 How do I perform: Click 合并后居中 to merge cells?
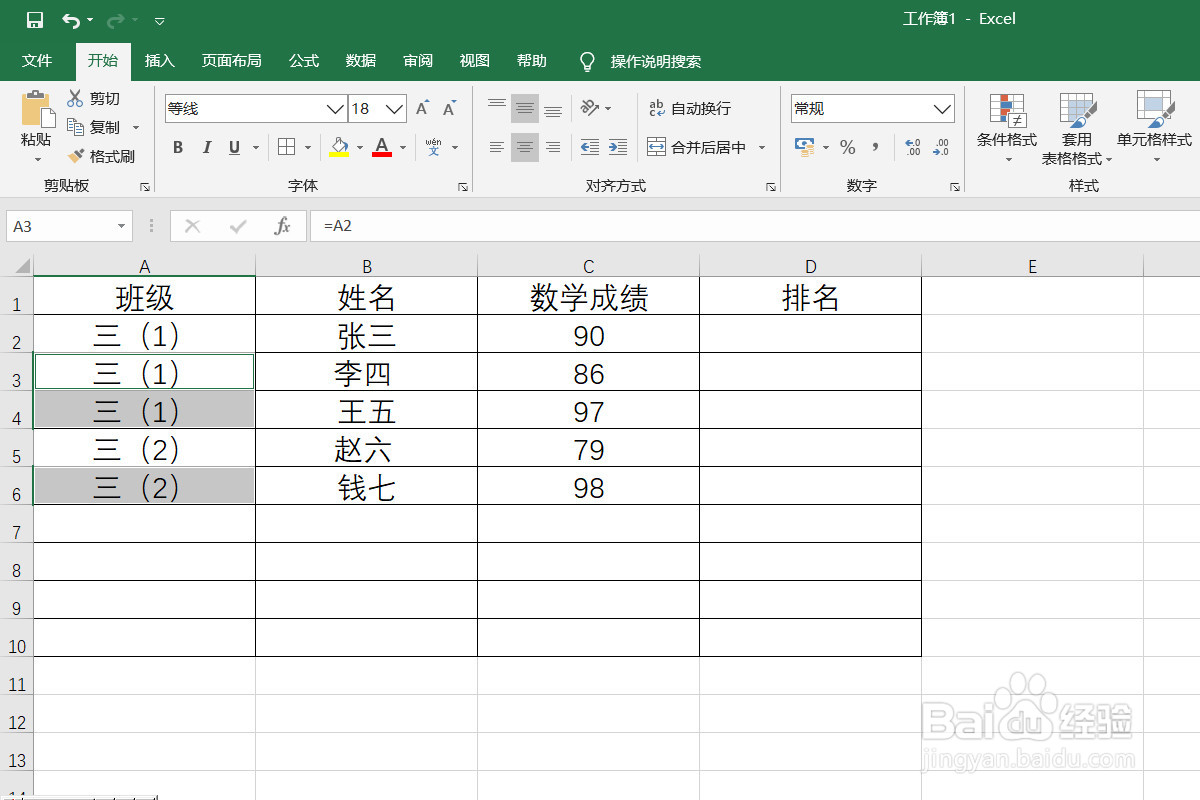[x=700, y=147]
